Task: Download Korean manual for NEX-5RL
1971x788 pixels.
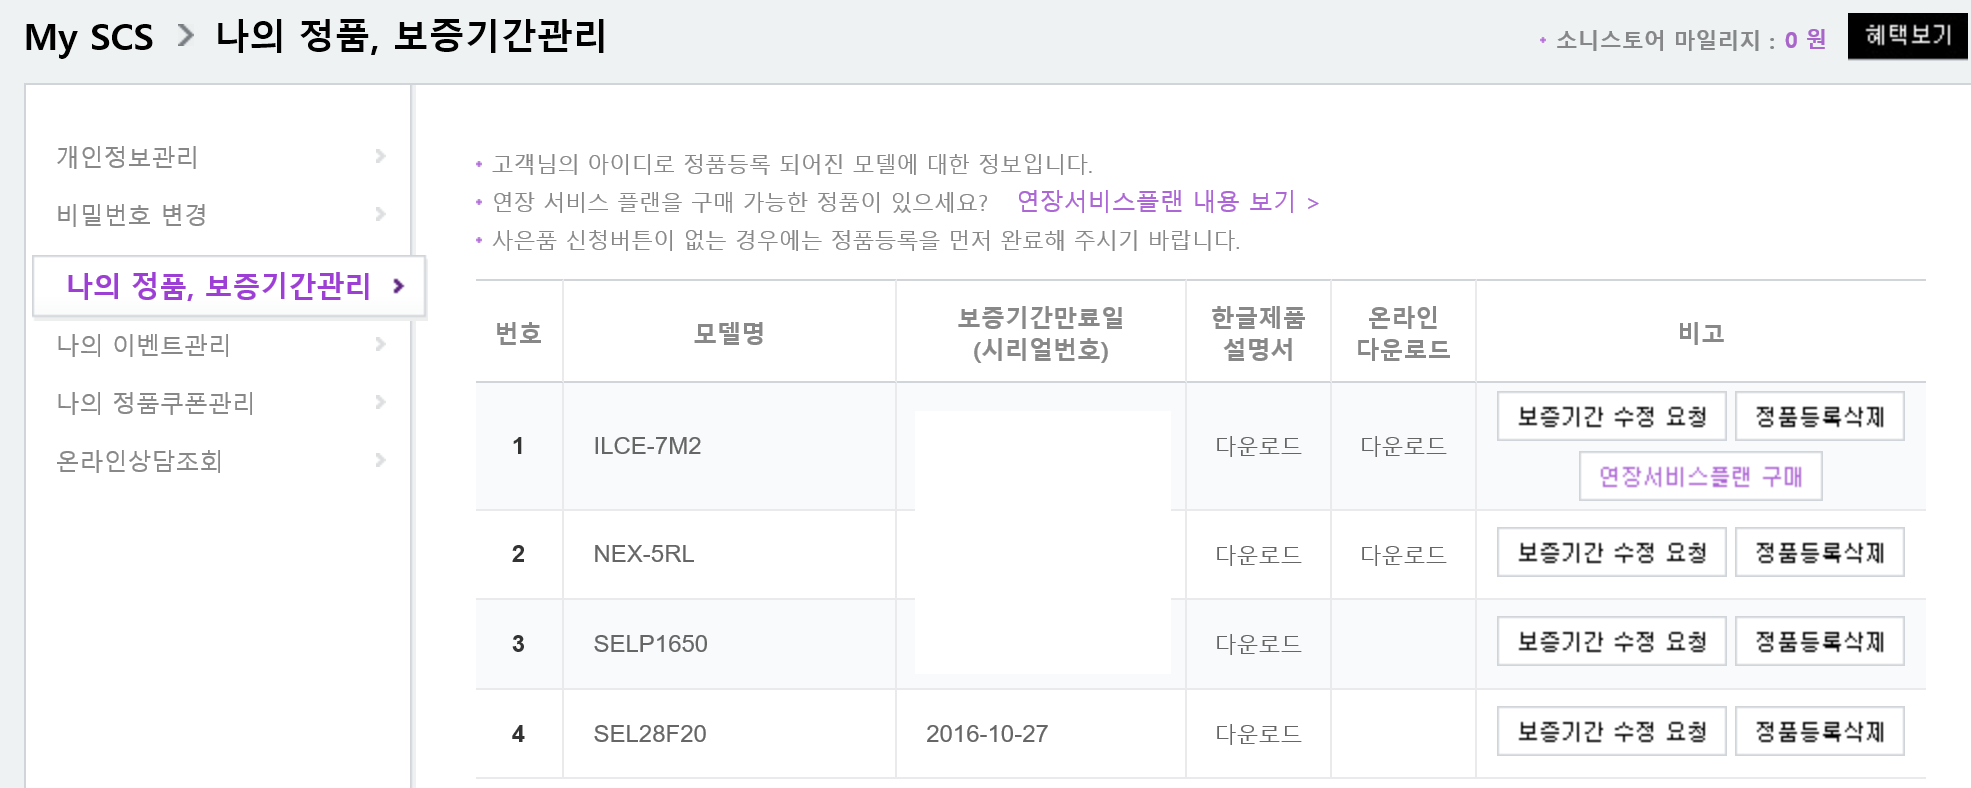Action: 1258,555
